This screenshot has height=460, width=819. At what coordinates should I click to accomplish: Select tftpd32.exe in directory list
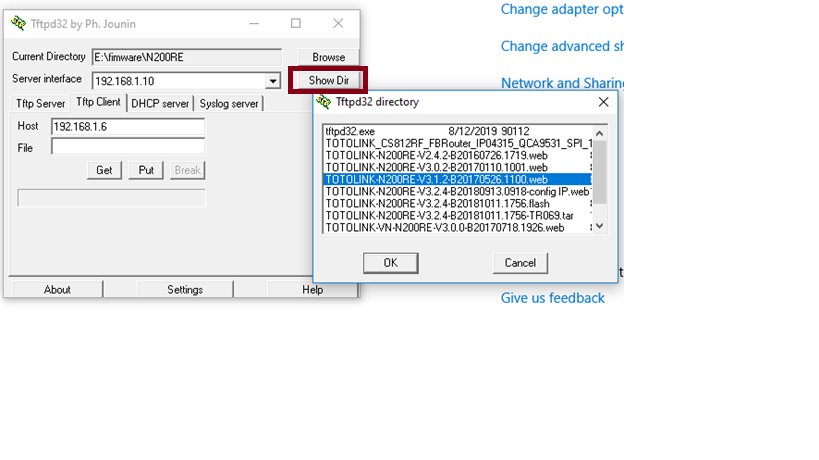pyautogui.click(x=457, y=132)
